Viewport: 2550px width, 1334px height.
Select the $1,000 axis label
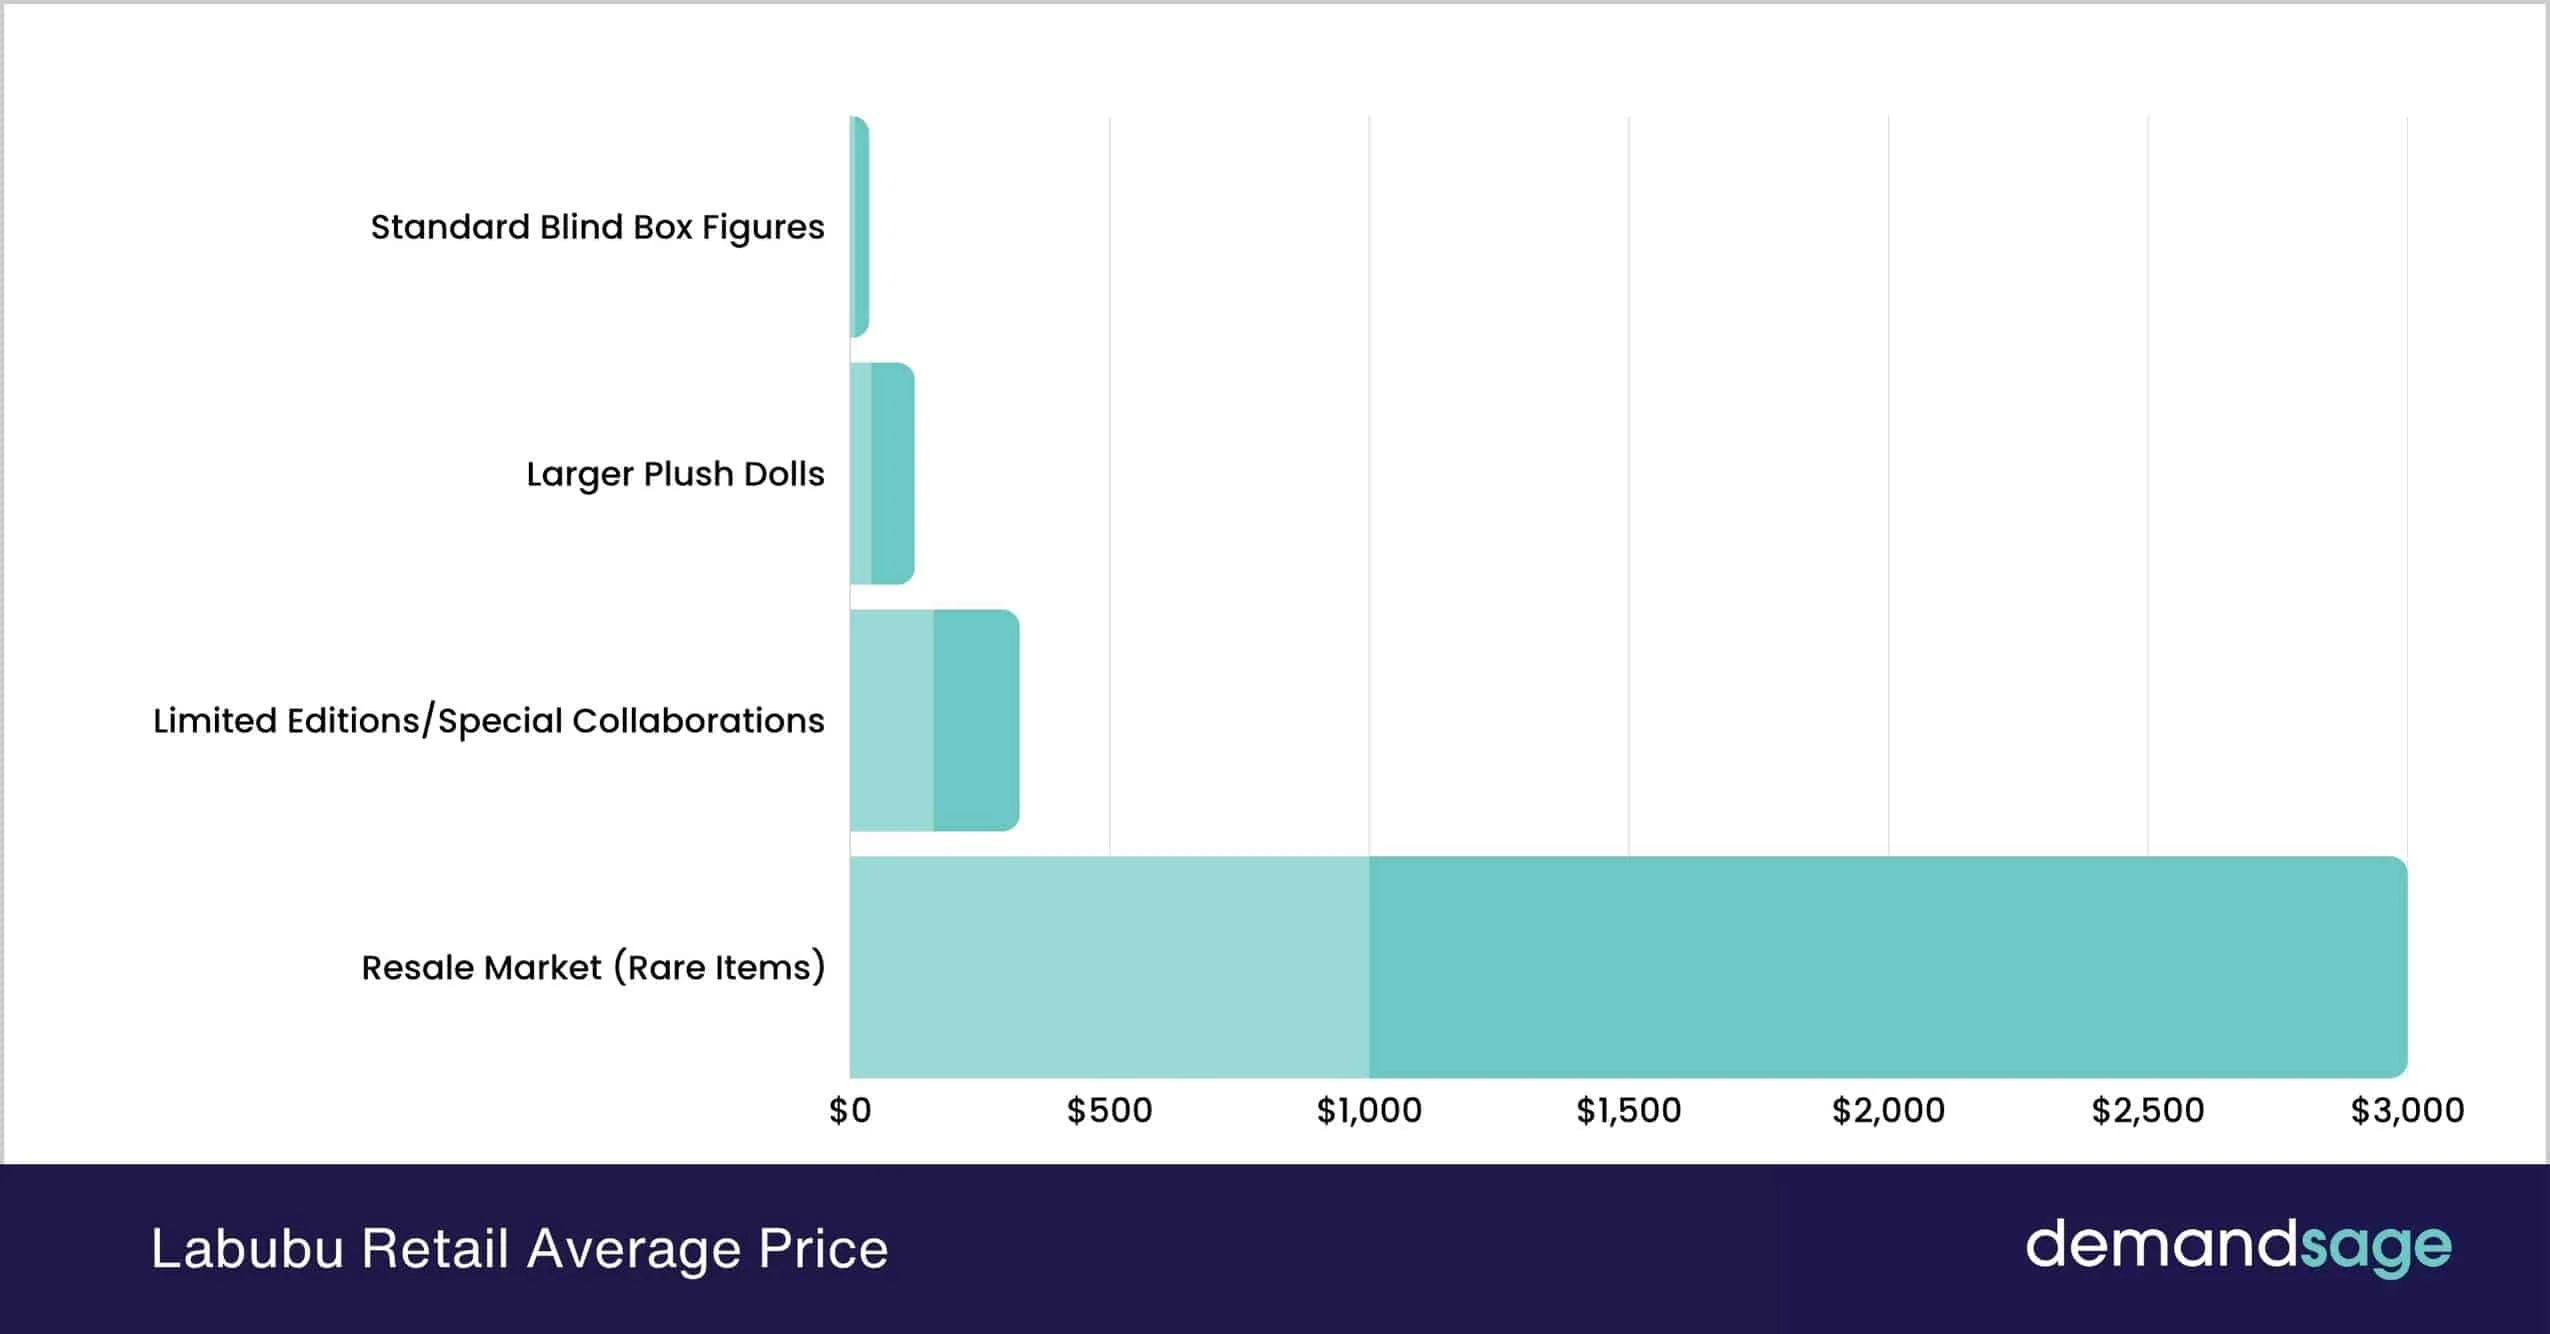1369,1110
